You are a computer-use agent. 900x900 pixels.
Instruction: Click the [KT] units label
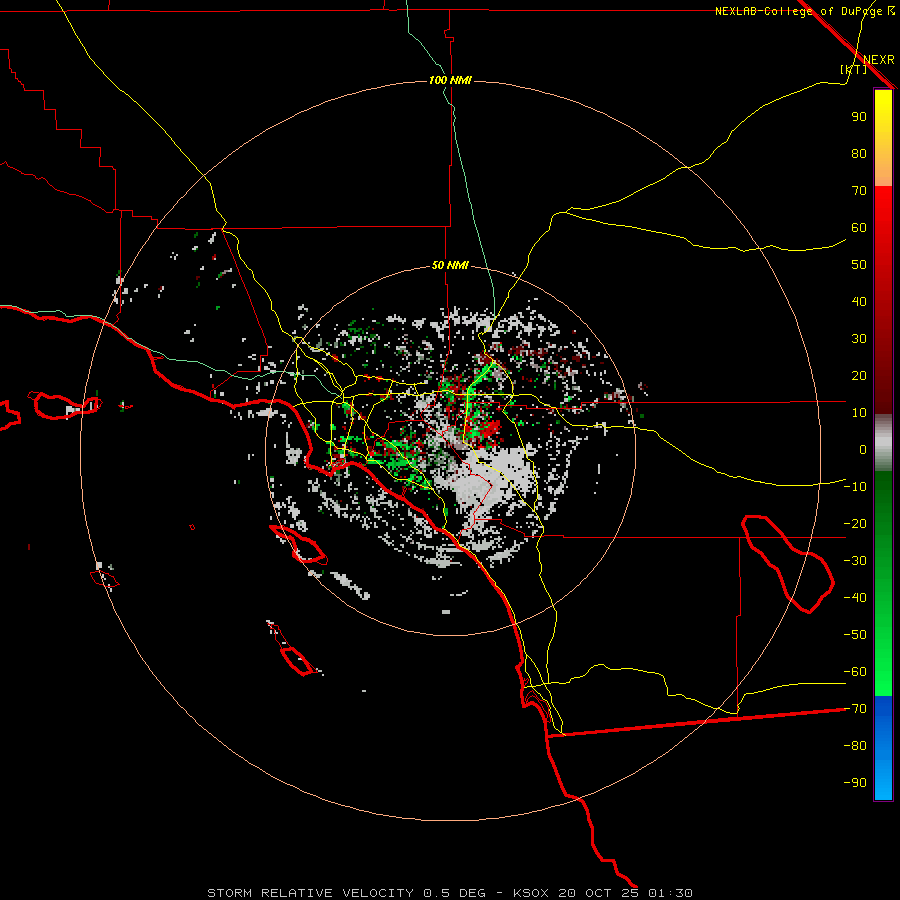pos(854,69)
